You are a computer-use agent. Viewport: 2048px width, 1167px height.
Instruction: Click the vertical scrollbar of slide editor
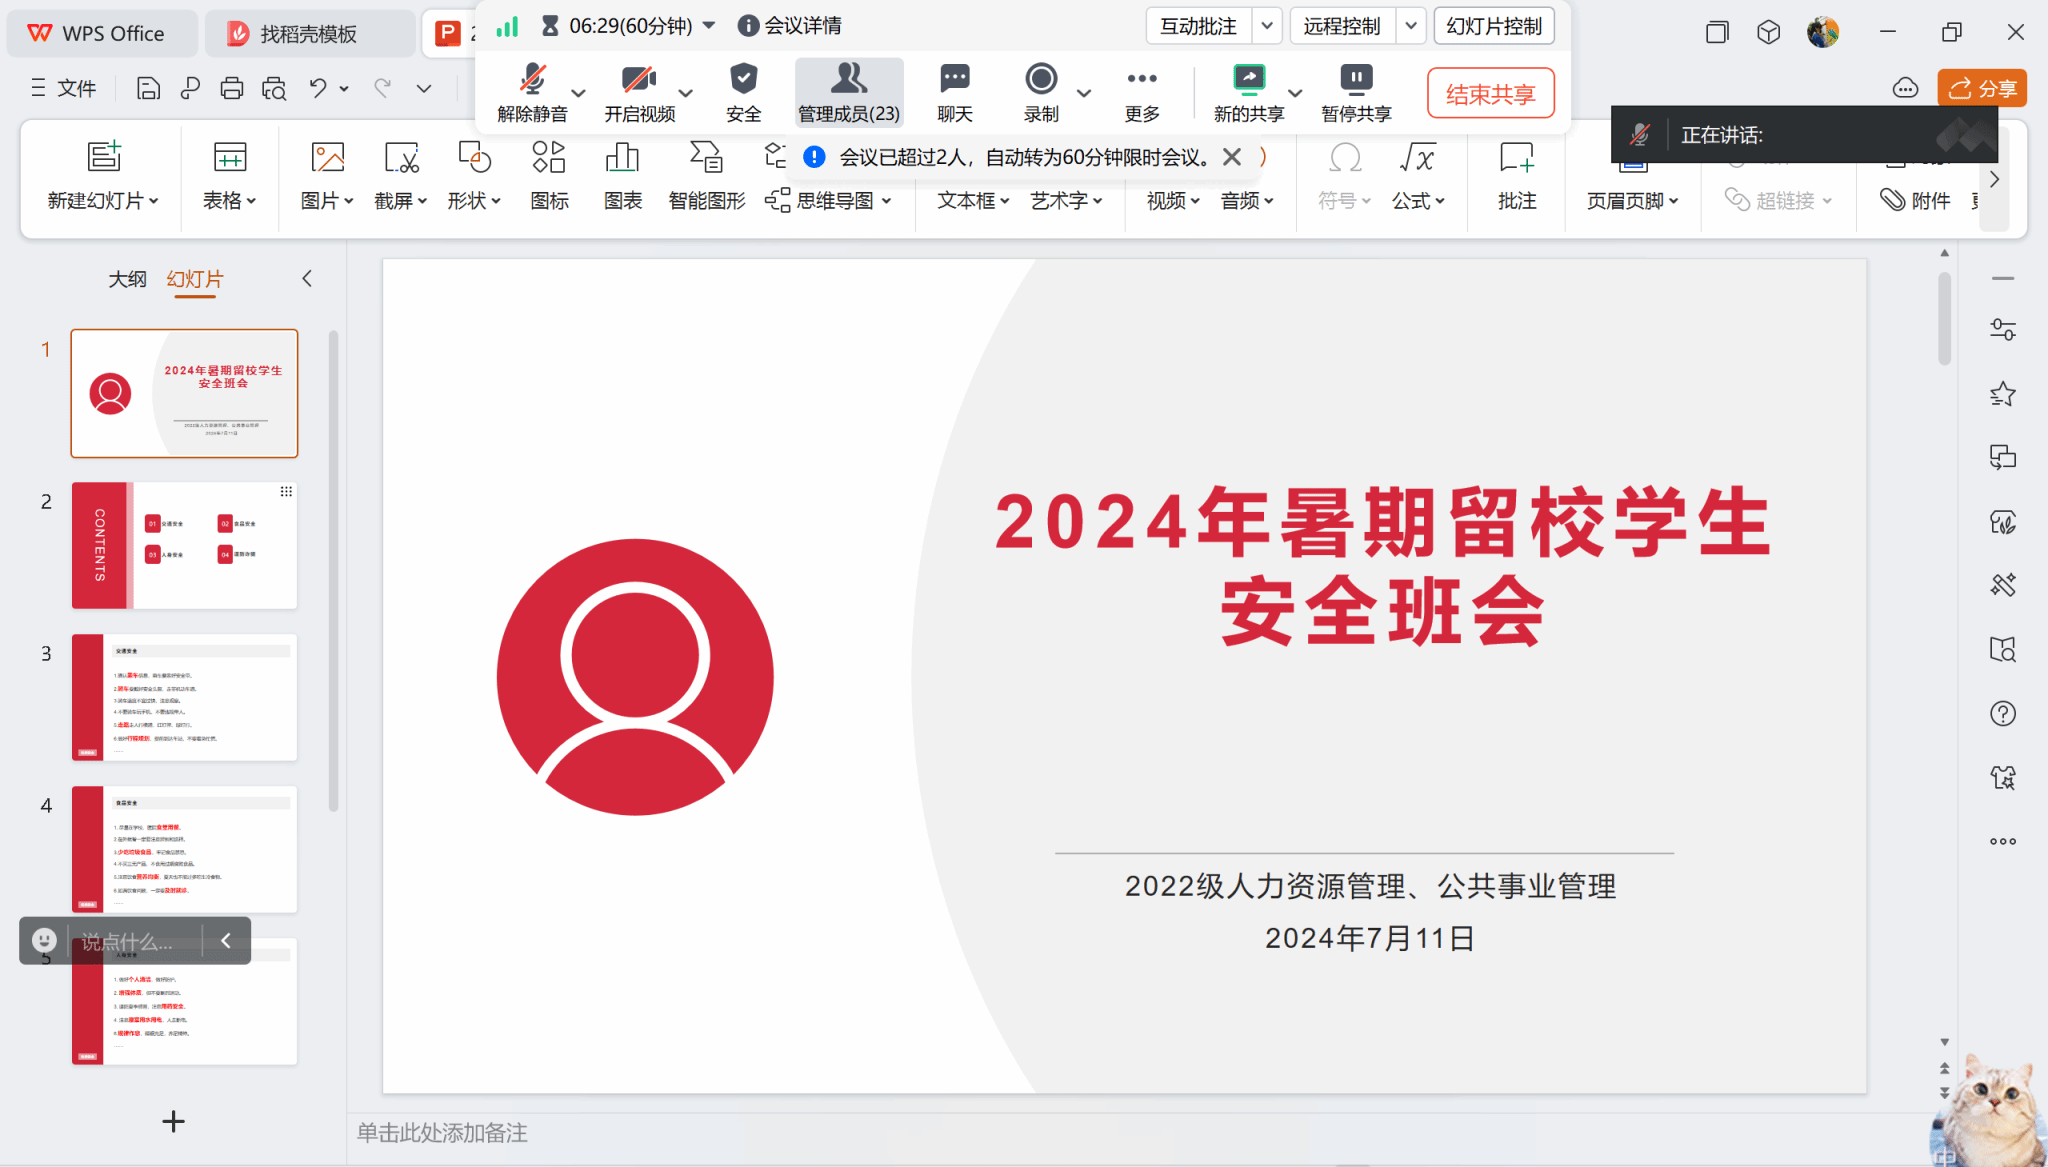pyautogui.click(x=1944, y=320)
